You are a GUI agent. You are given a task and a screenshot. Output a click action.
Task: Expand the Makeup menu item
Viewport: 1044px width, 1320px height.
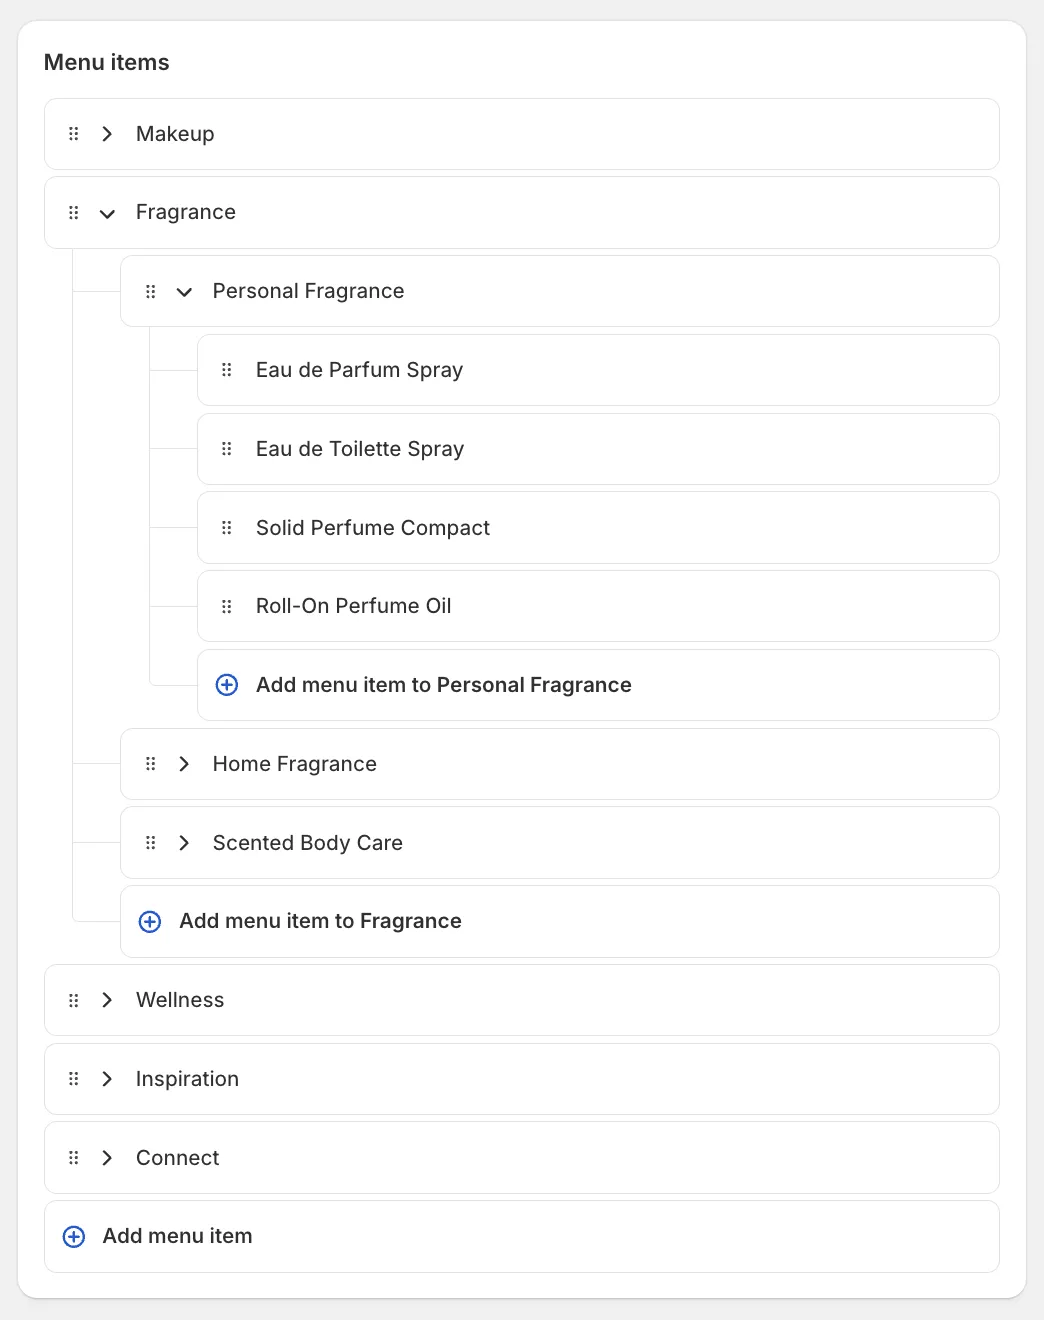tap(107, 134)
